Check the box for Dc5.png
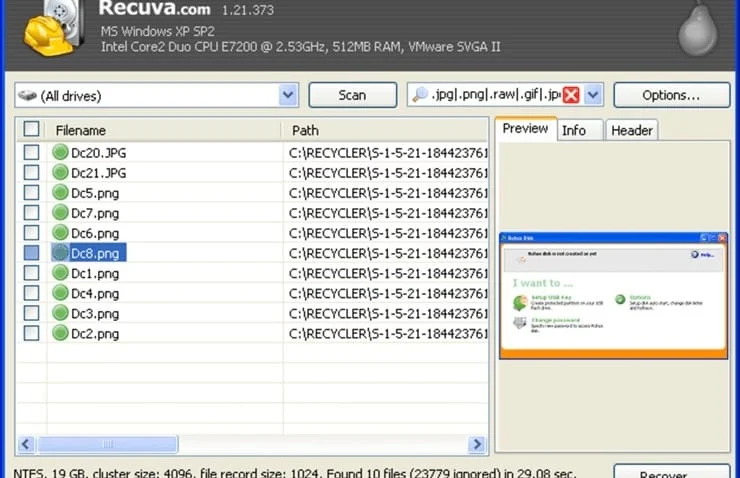The image size is (740, 478). [x=32, y=193]
